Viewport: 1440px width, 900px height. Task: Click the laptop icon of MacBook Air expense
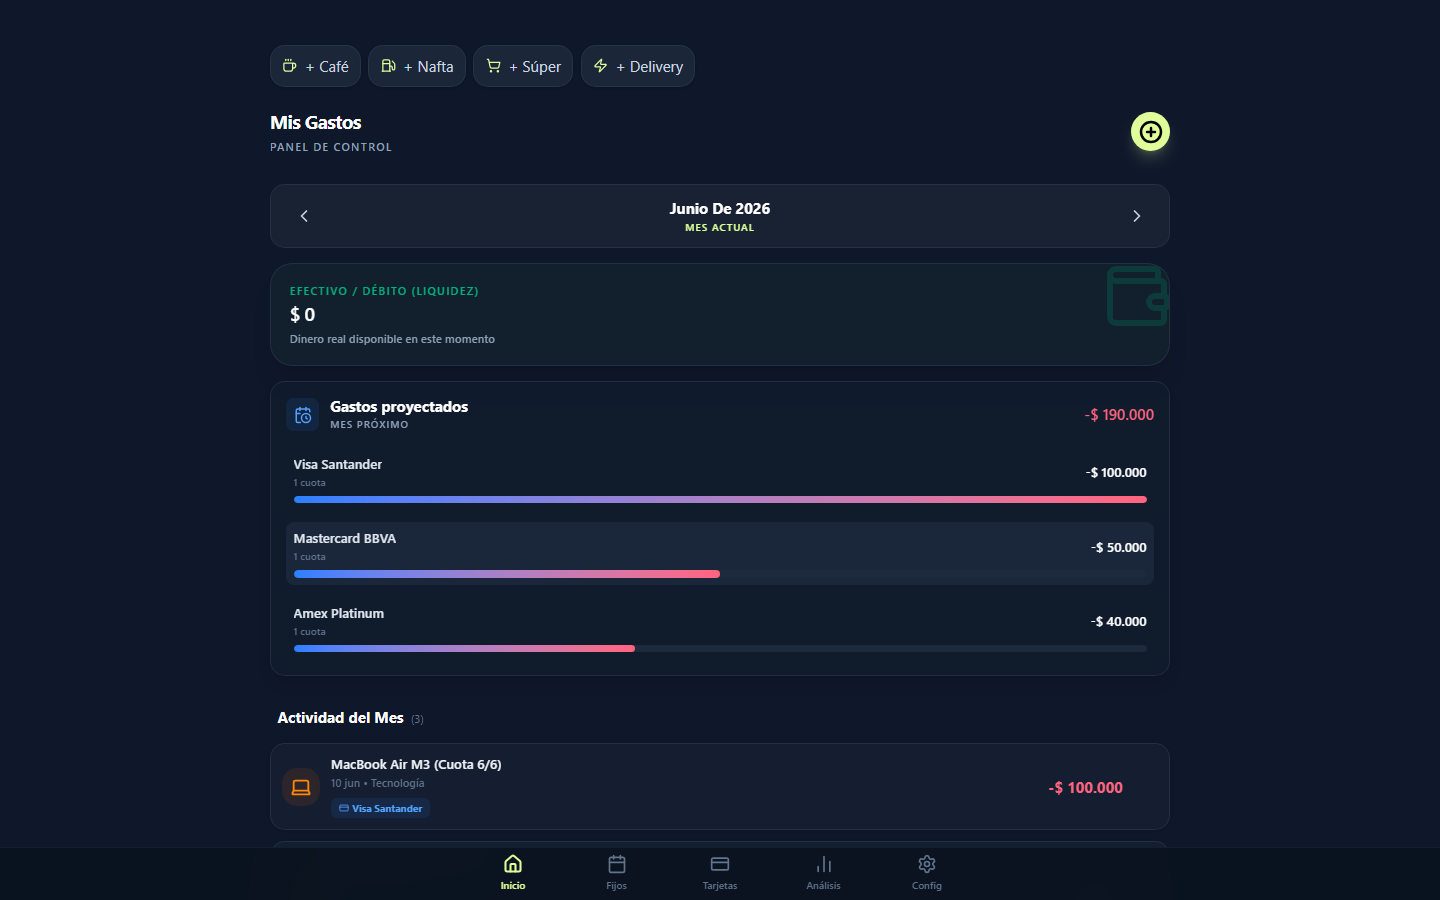(x=301, y=787)
